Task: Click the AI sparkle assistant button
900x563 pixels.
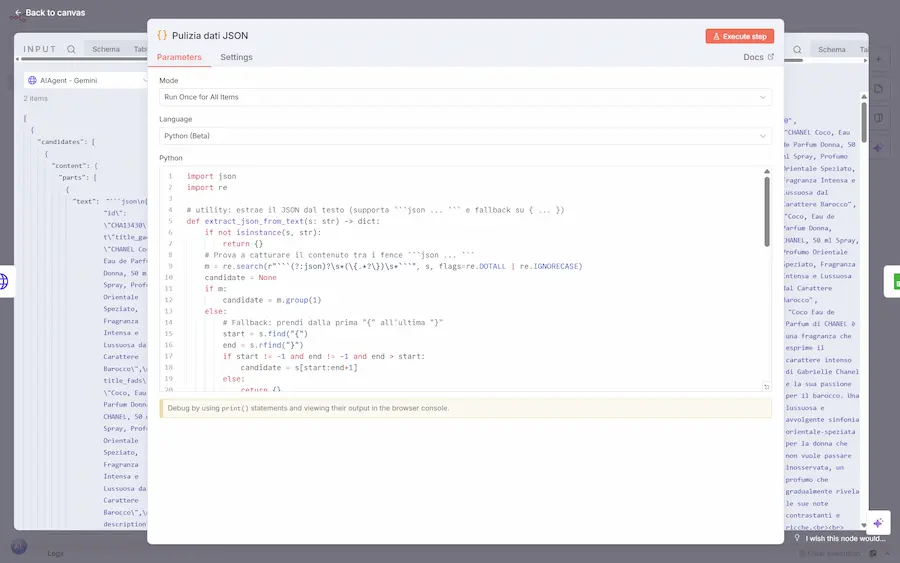Action: tap(877, 523)
